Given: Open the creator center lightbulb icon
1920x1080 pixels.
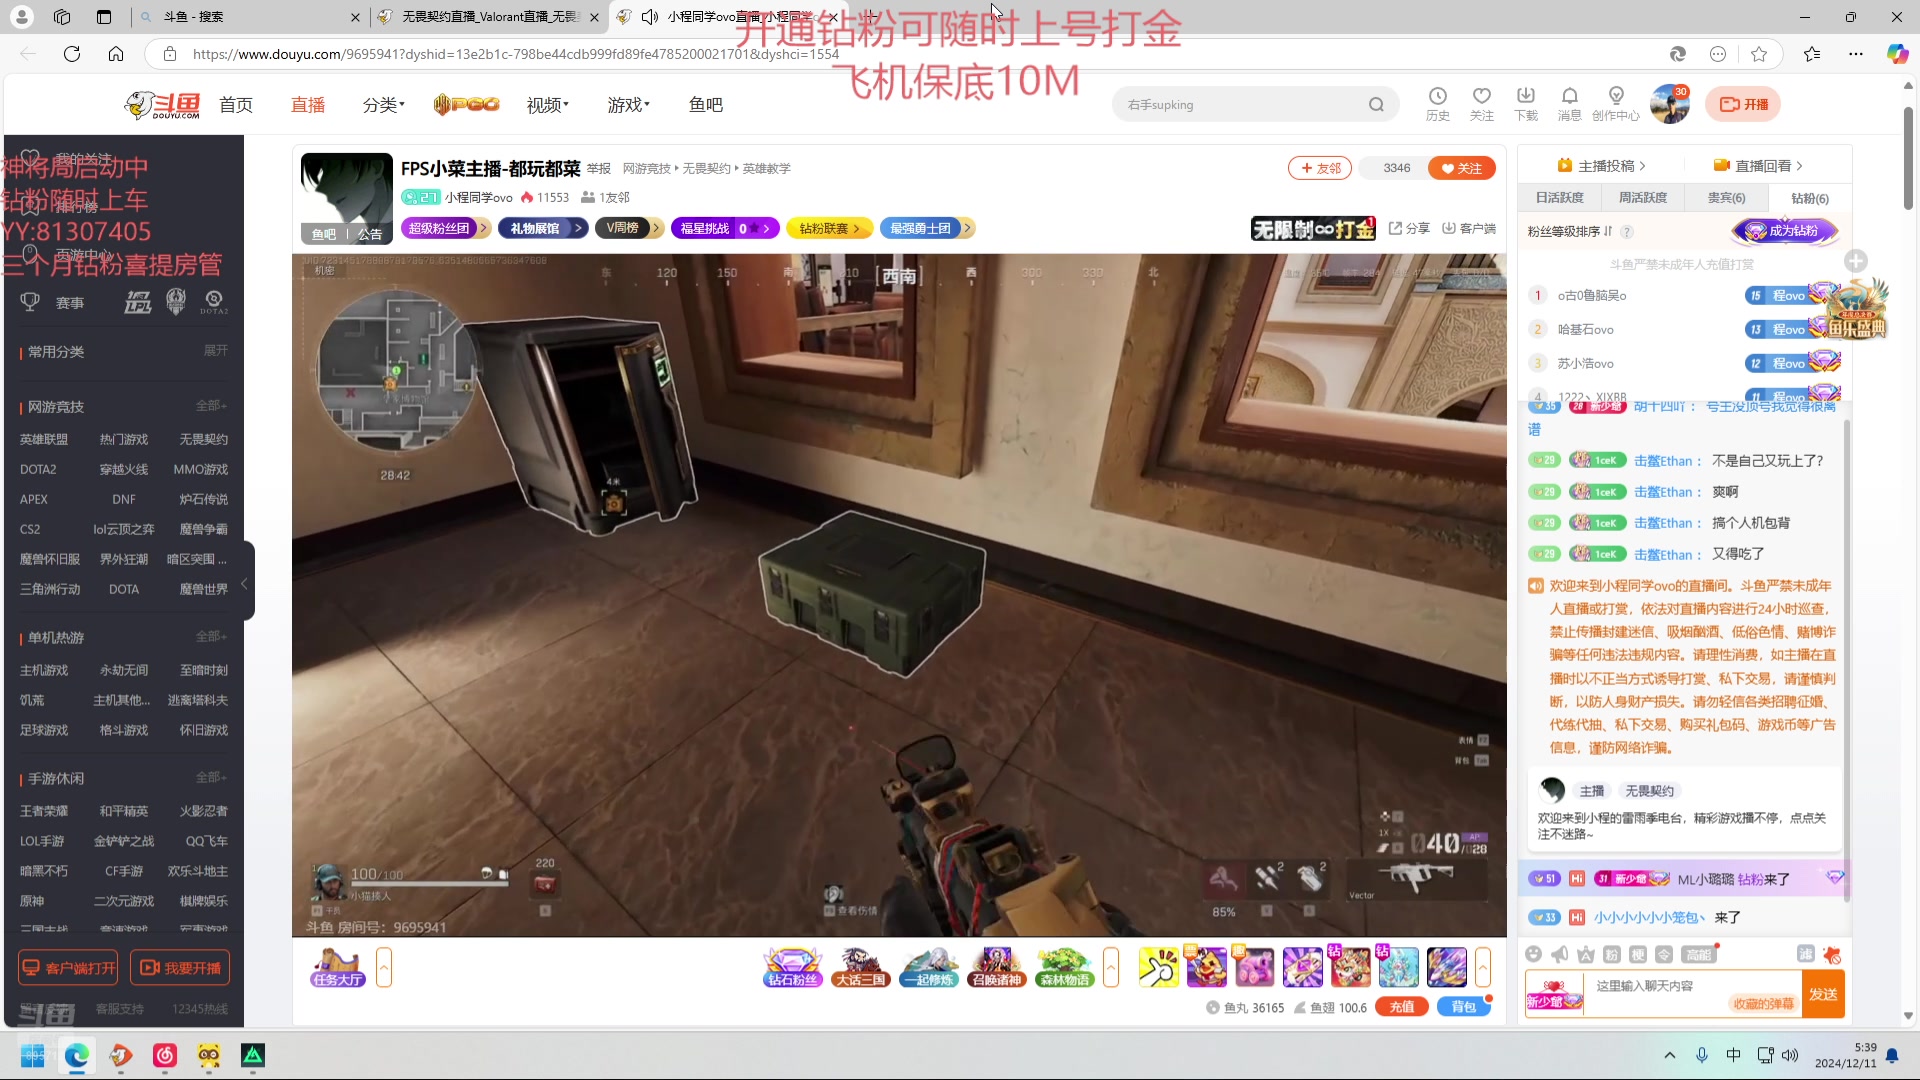Looking at the screenshot, I should coord(1615,104).
